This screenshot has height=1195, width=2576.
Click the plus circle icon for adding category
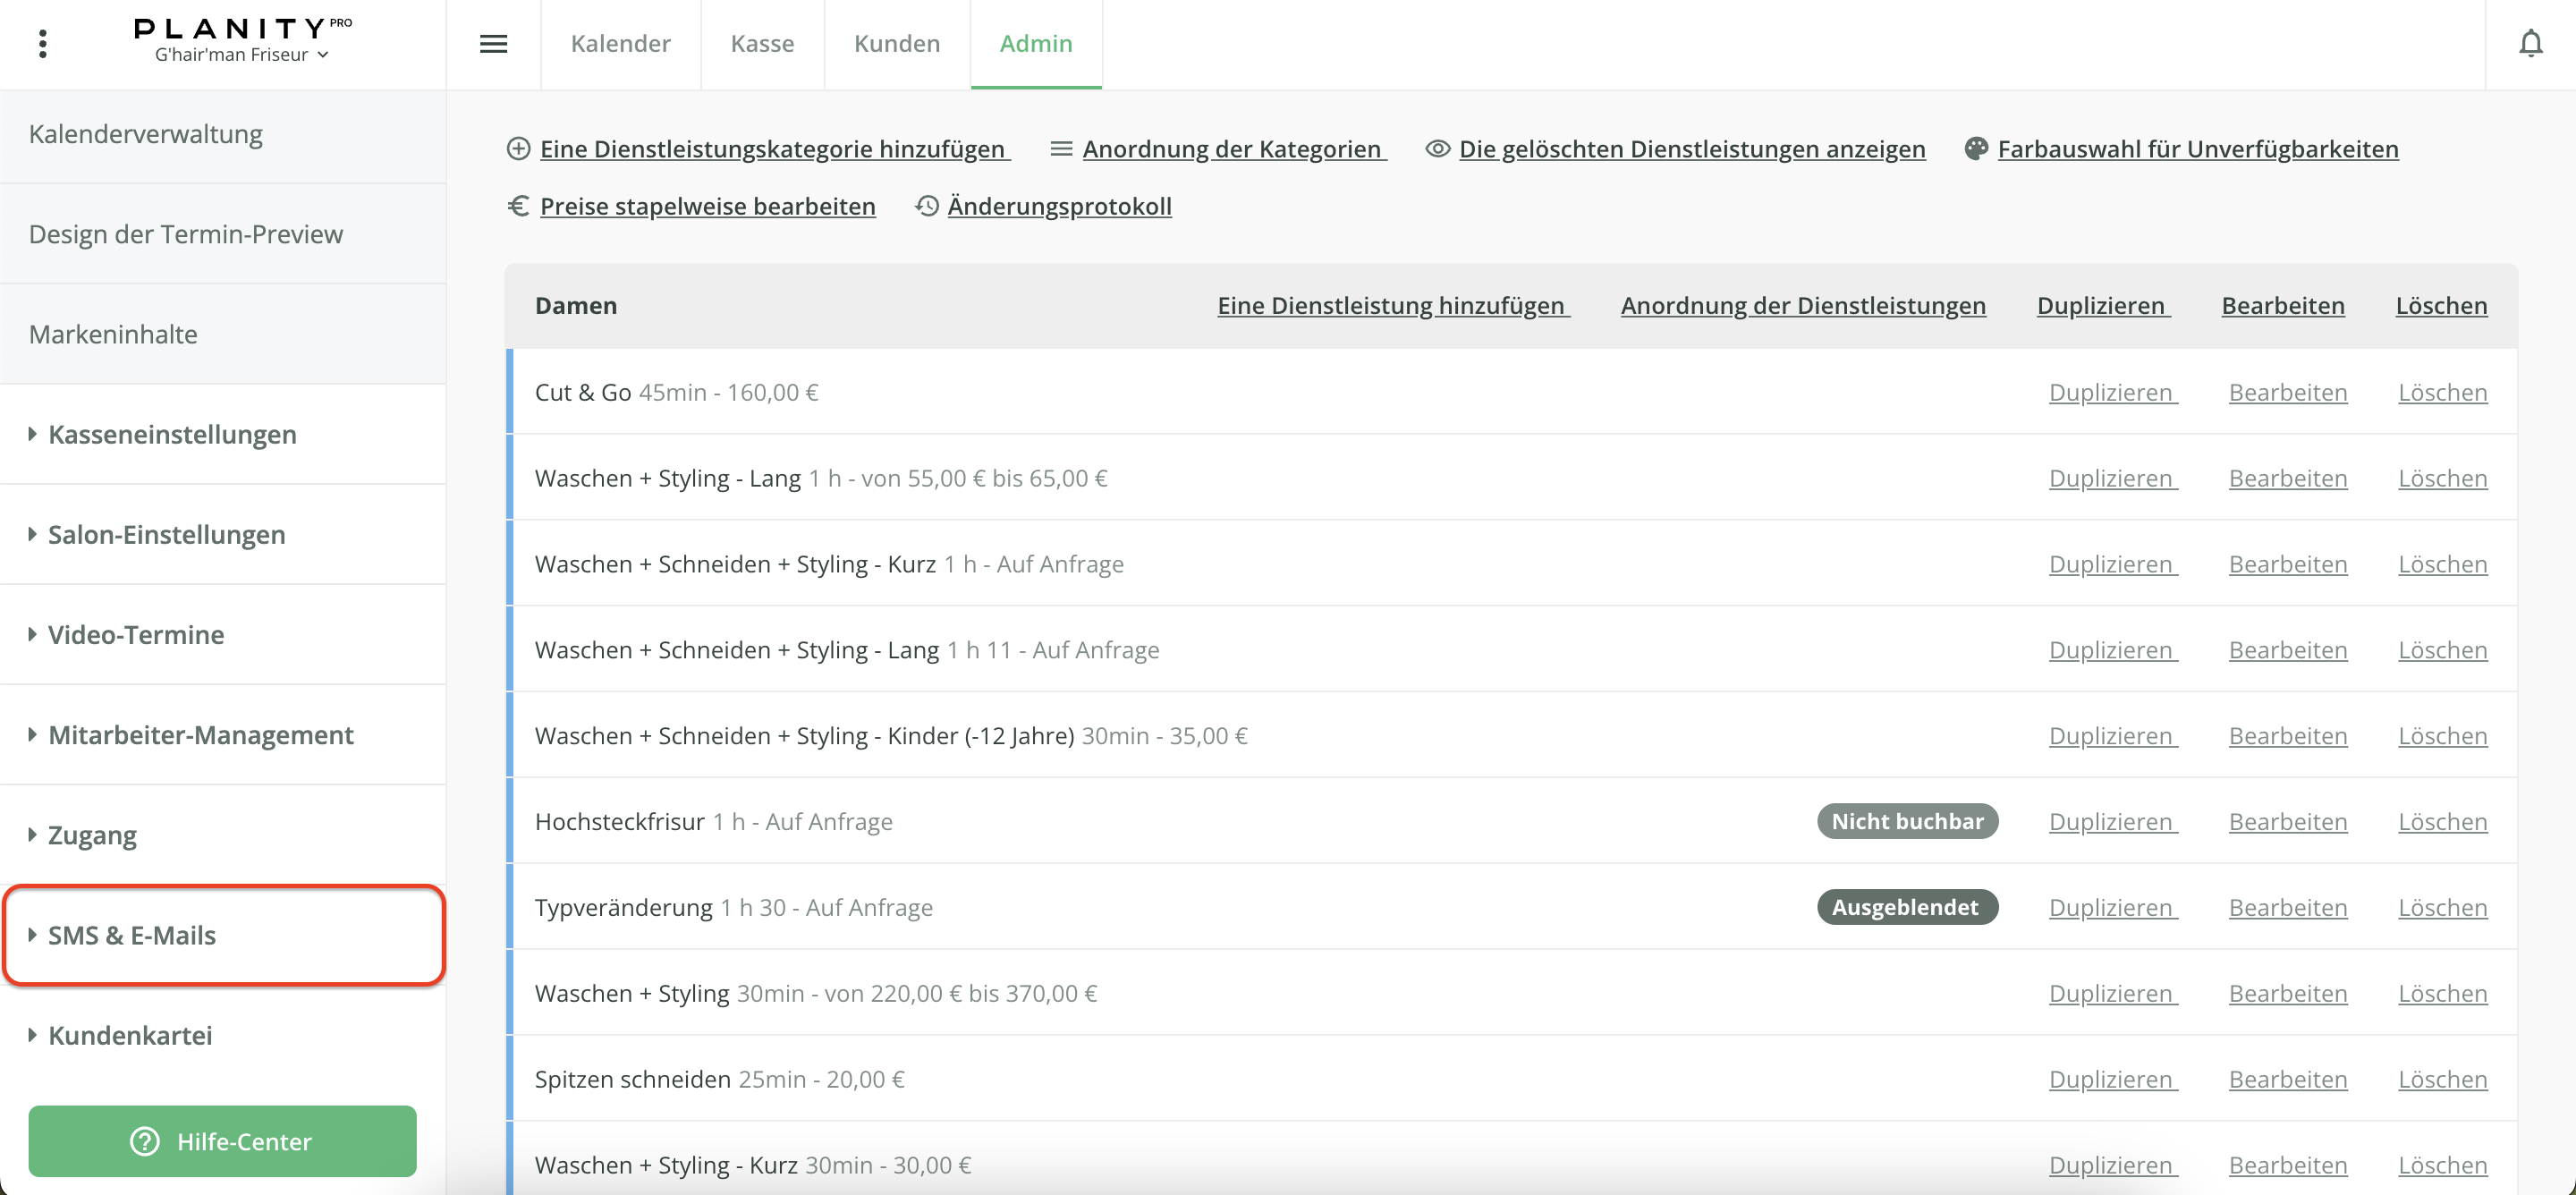point(518,149)
